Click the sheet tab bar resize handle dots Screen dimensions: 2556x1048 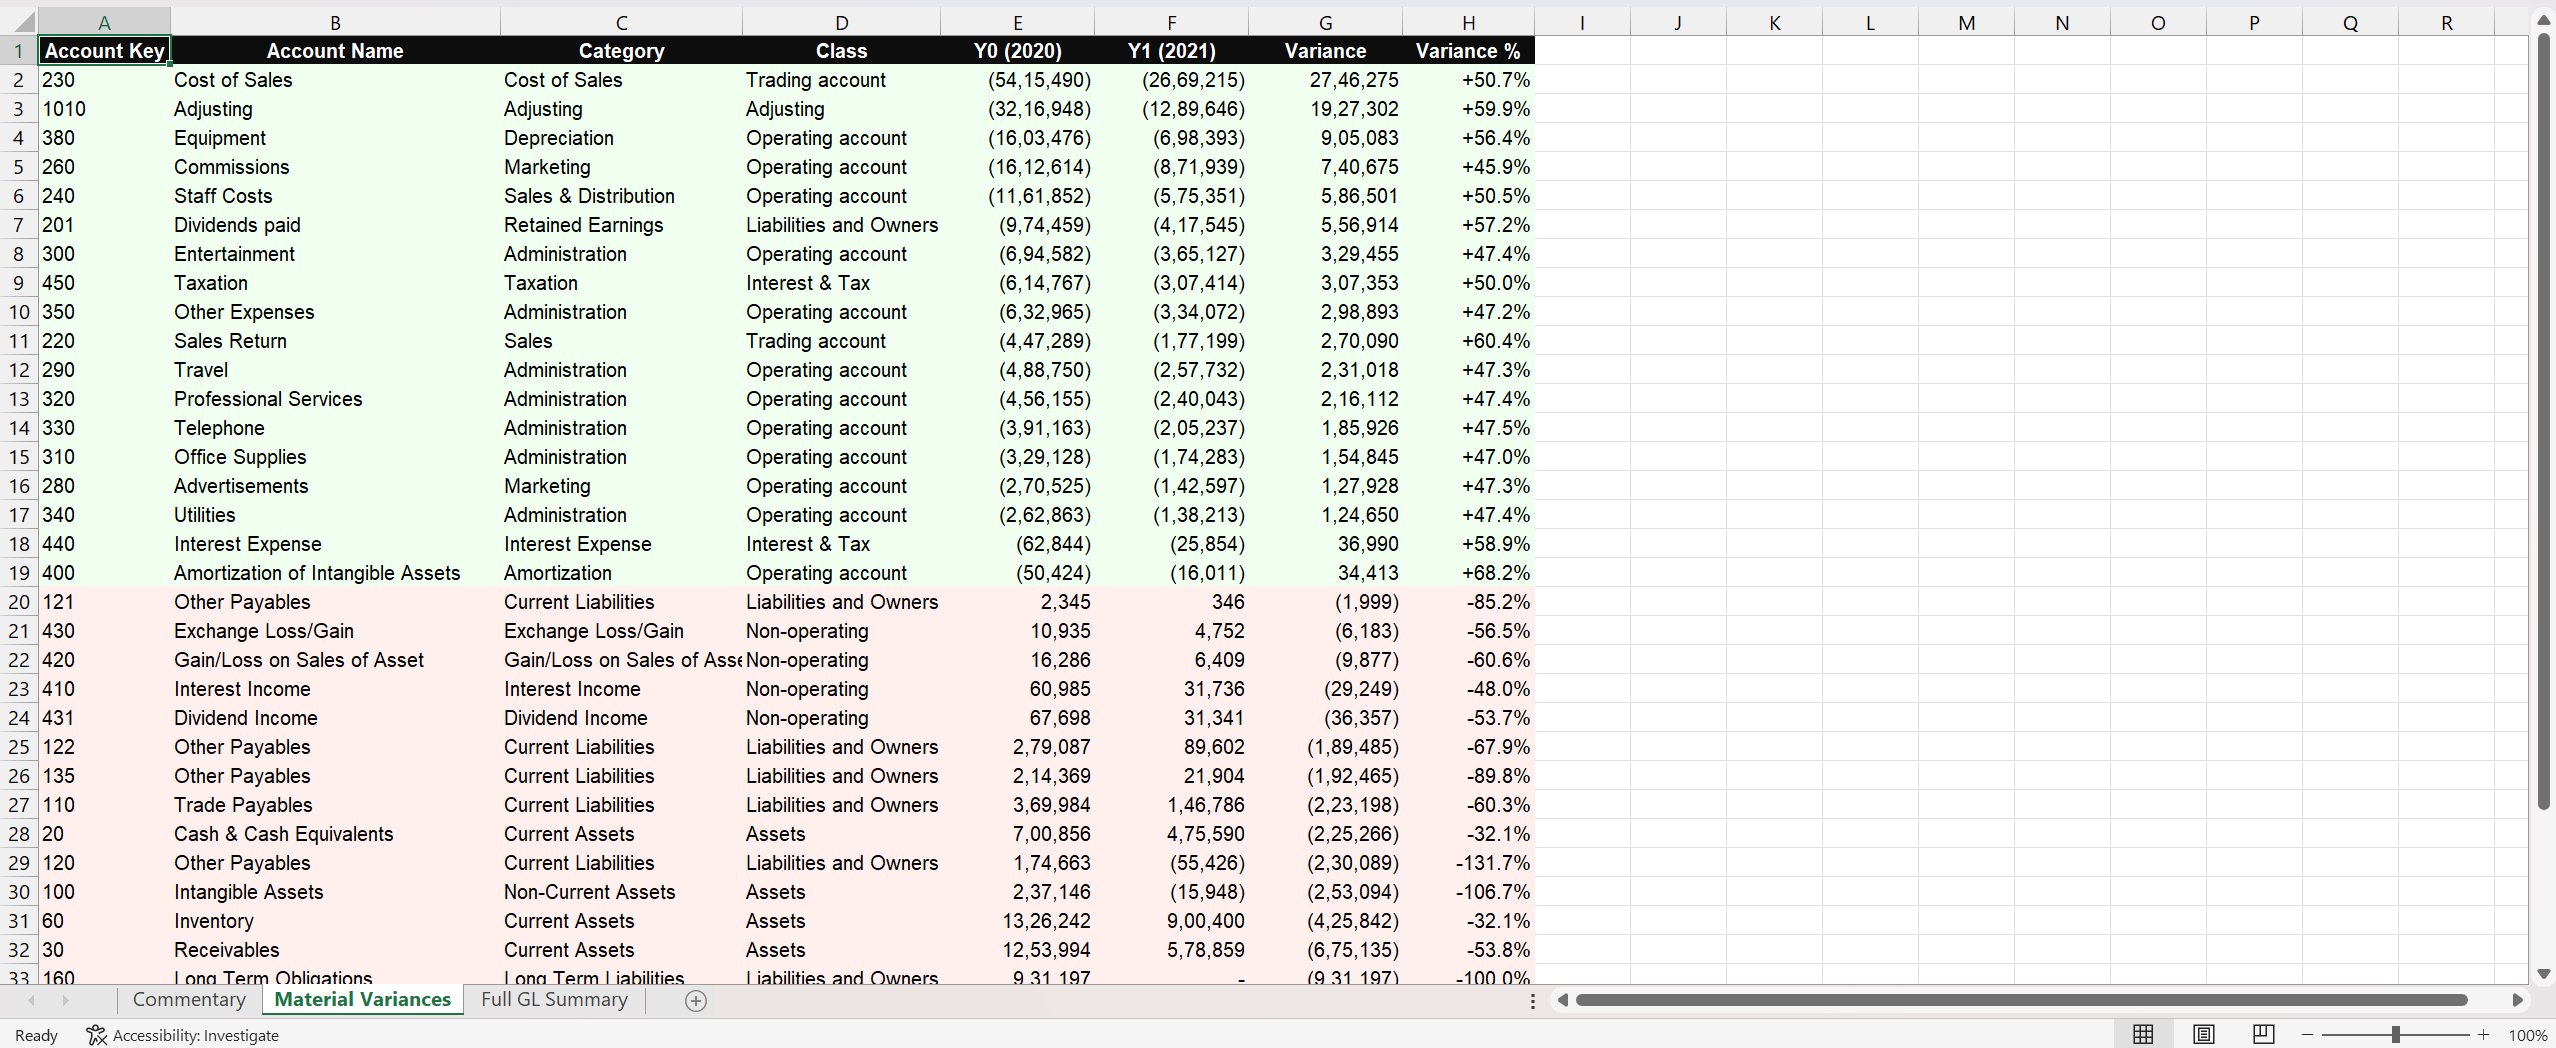pyautogui.click(x=1532, y=1000)
